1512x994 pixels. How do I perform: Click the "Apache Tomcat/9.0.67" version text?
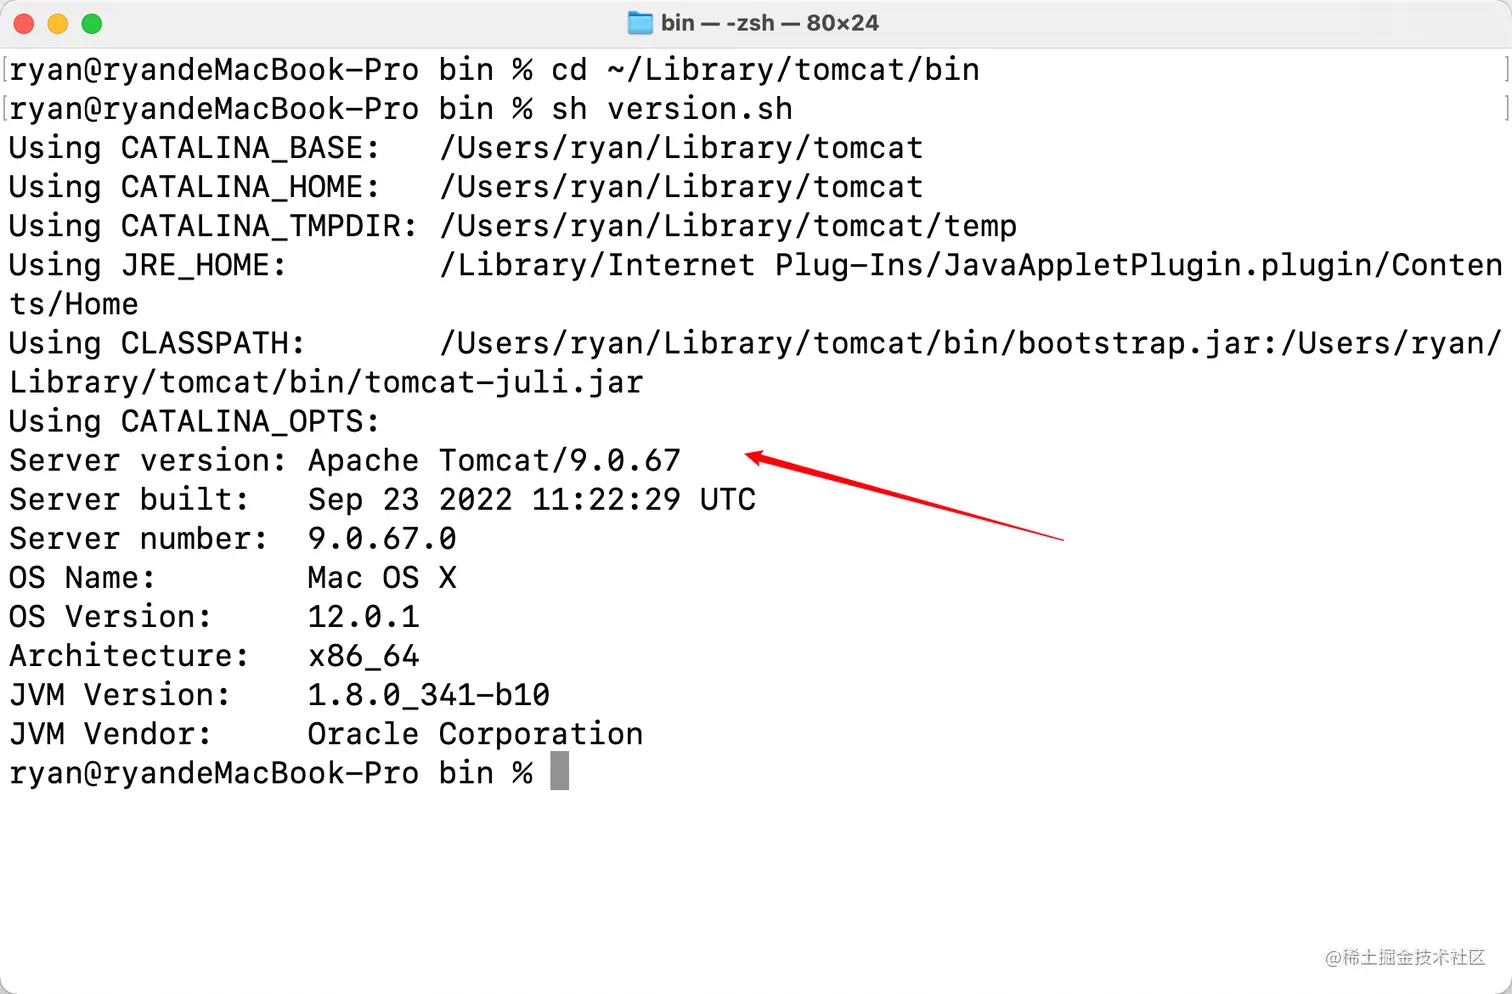coord(494,460)
